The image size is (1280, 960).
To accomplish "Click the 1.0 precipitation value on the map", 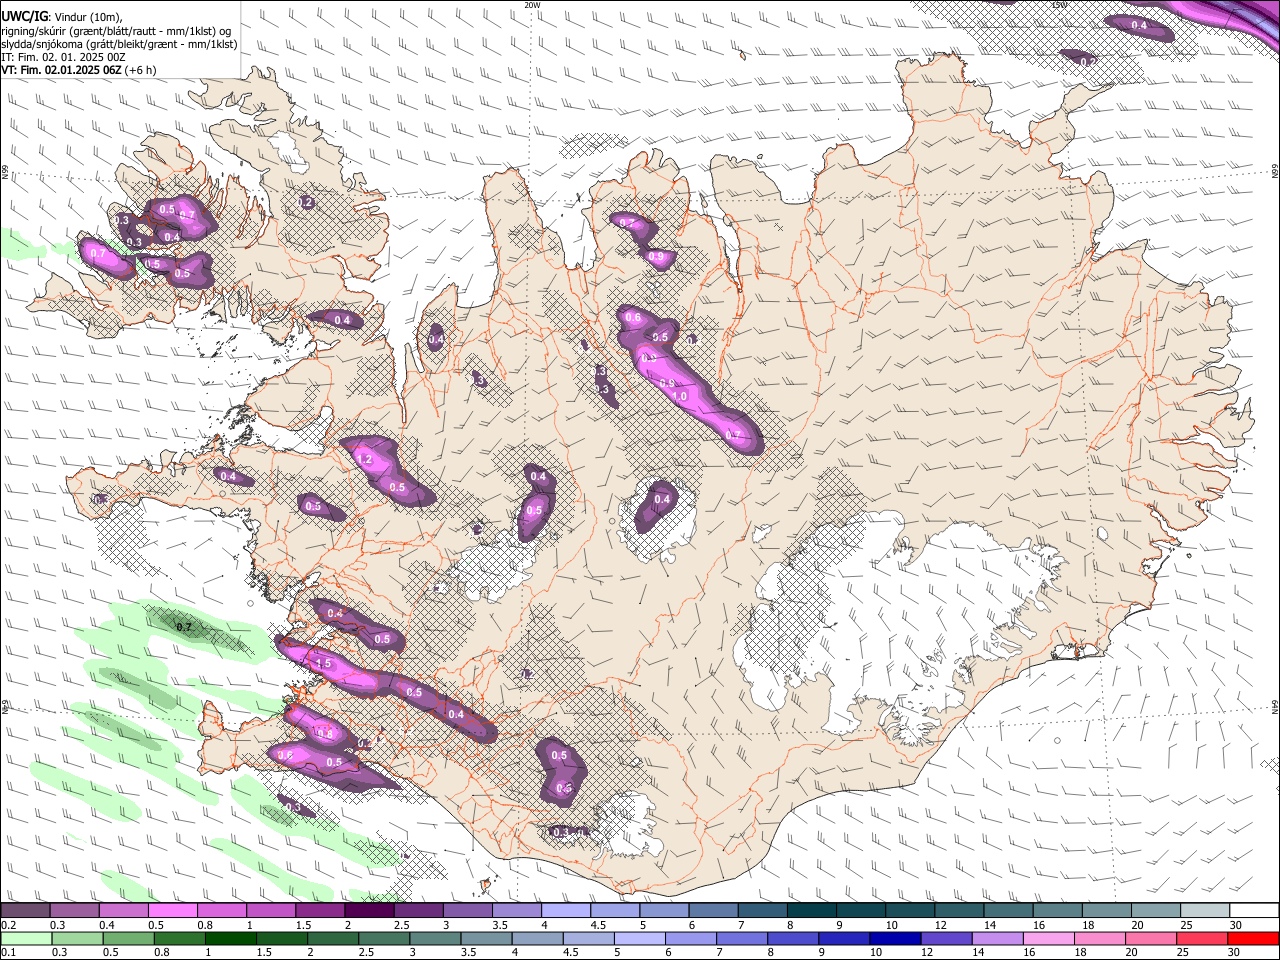I will pos(680,396).
